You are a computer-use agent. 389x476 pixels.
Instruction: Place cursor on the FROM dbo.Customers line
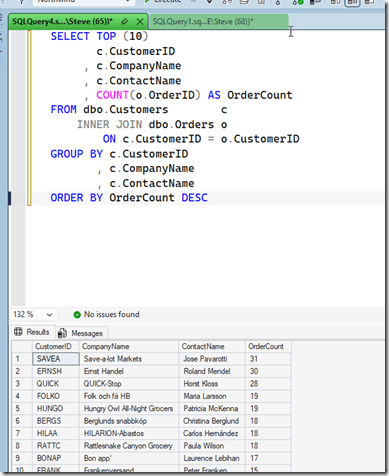click(x=139, y=110)
